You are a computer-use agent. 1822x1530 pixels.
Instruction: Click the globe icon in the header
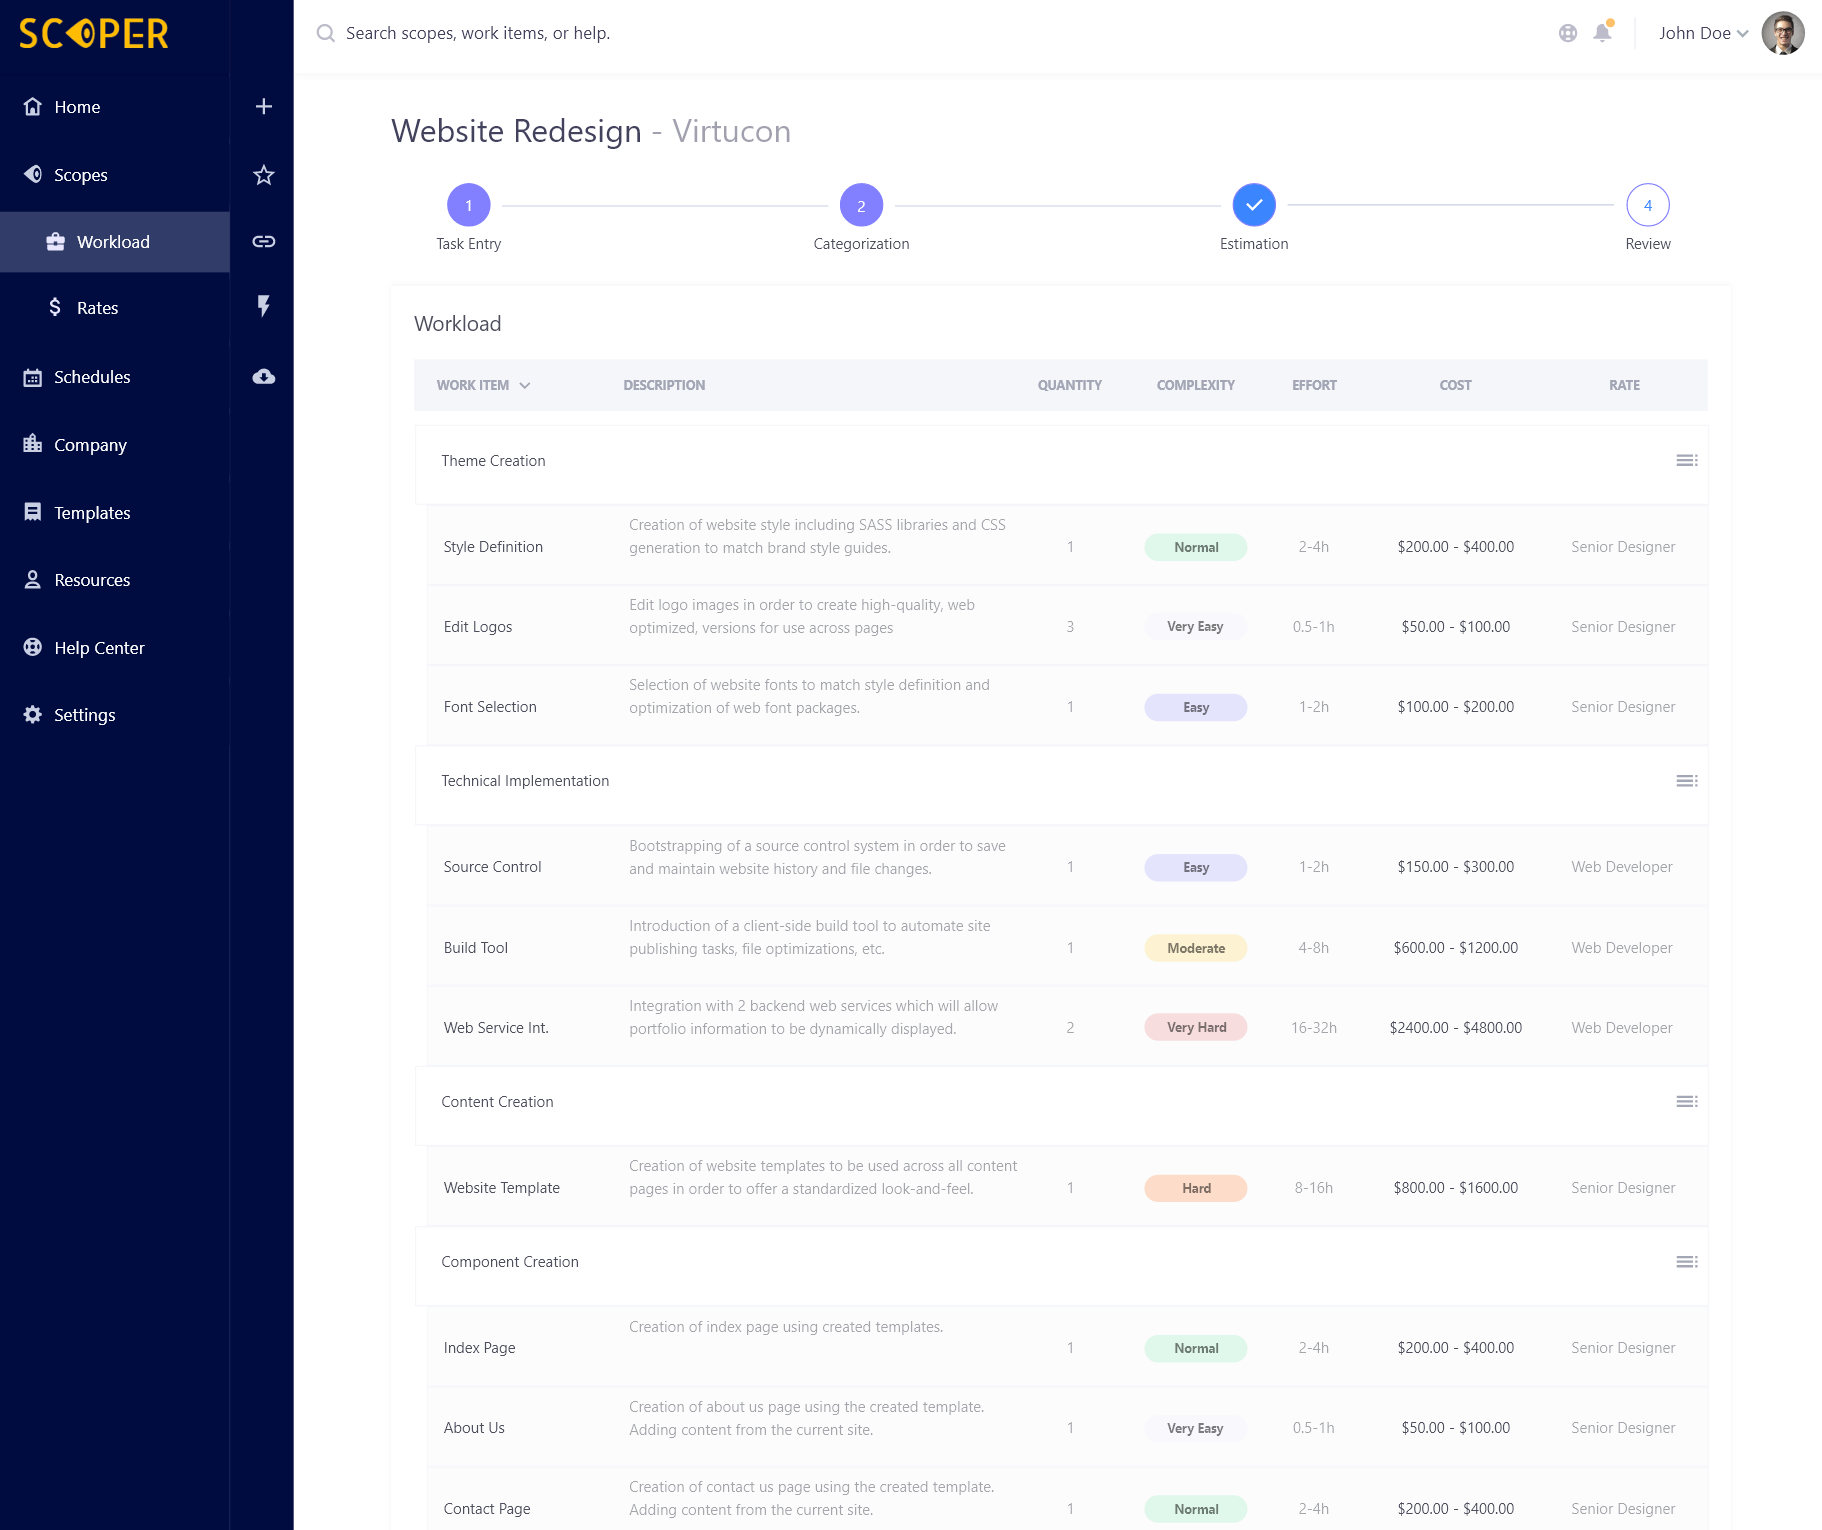(x=1568, y=33)
